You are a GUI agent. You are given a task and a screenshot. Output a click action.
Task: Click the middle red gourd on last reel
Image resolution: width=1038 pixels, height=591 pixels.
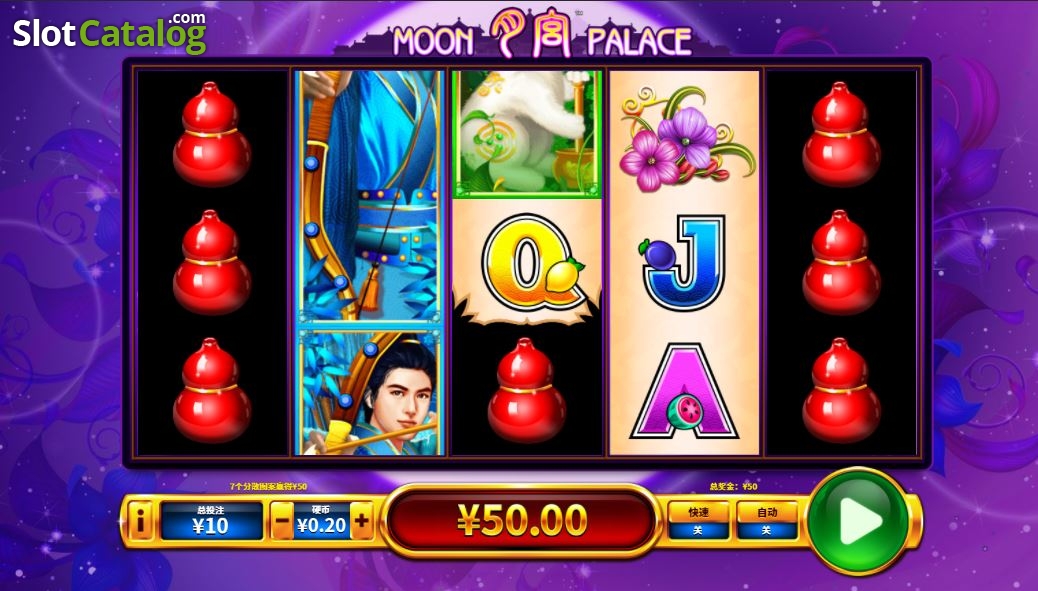click(841, 263)
